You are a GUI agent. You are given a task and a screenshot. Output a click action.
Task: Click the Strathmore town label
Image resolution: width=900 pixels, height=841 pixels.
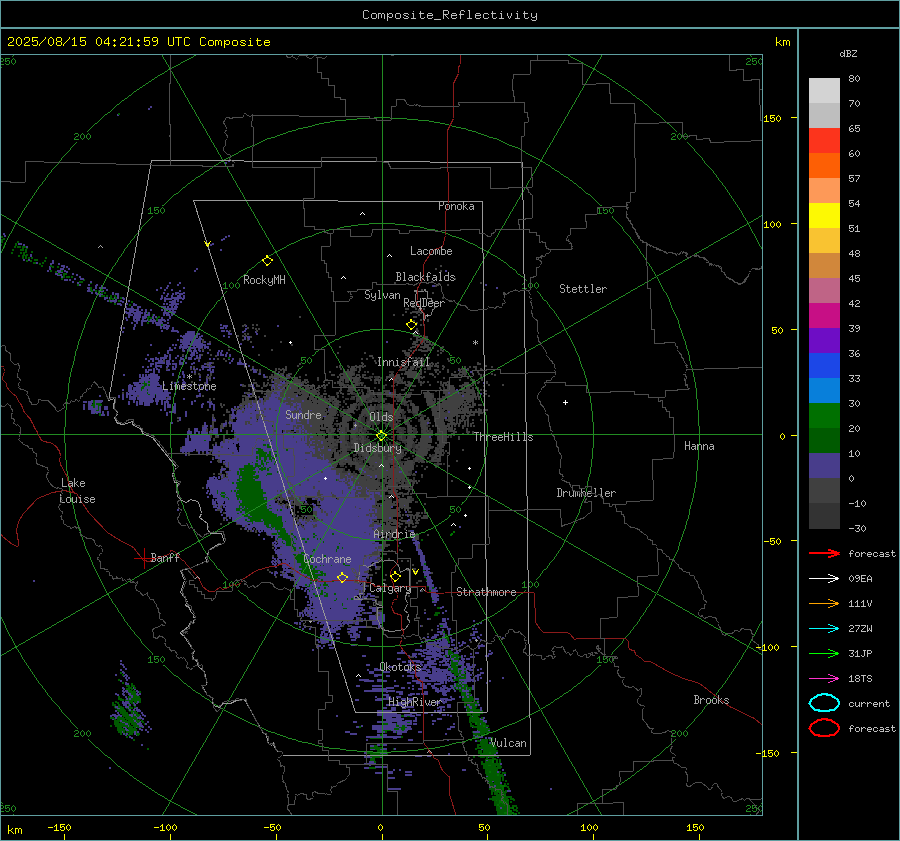pos(486,592)
